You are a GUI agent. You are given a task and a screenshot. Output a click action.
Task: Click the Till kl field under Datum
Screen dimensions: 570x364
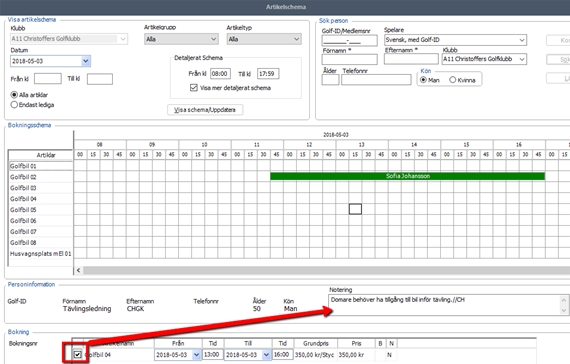100,79
